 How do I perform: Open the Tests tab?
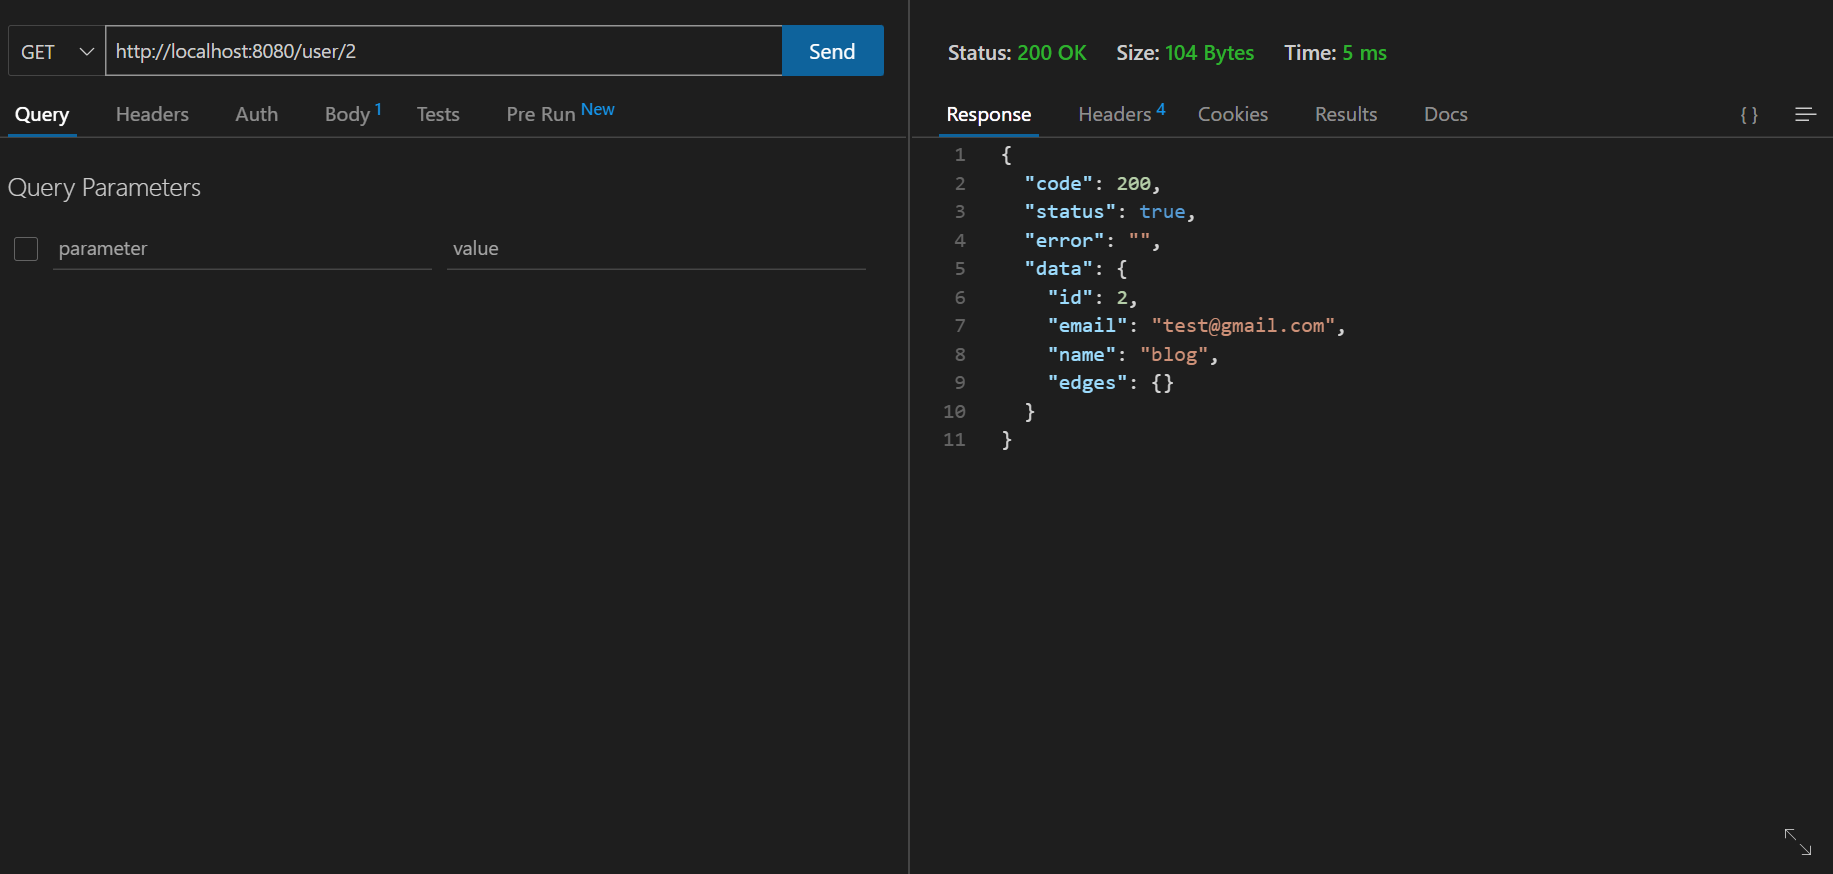tap(438, 114)
